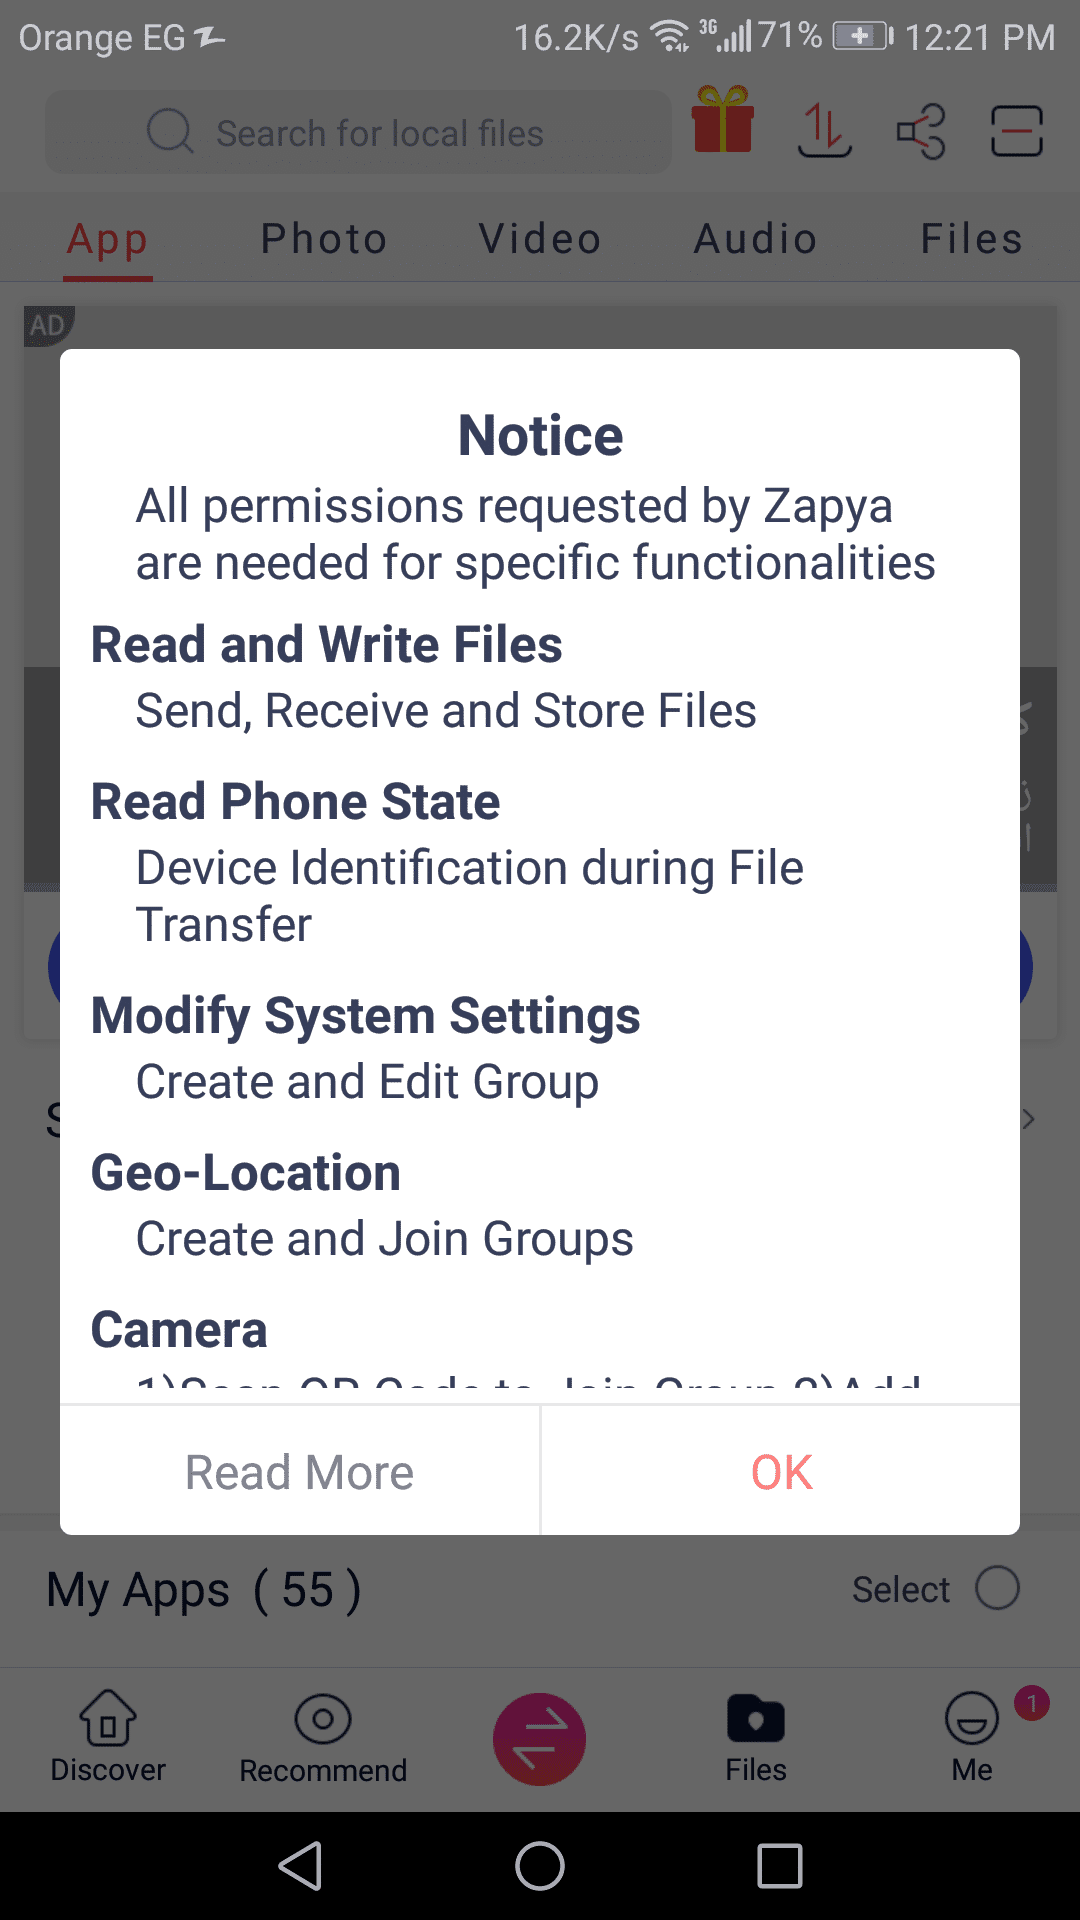The height and width of the screenshot is (1920, 1080).
Task: Tap the share connection icon
Action: pos(921,131)
